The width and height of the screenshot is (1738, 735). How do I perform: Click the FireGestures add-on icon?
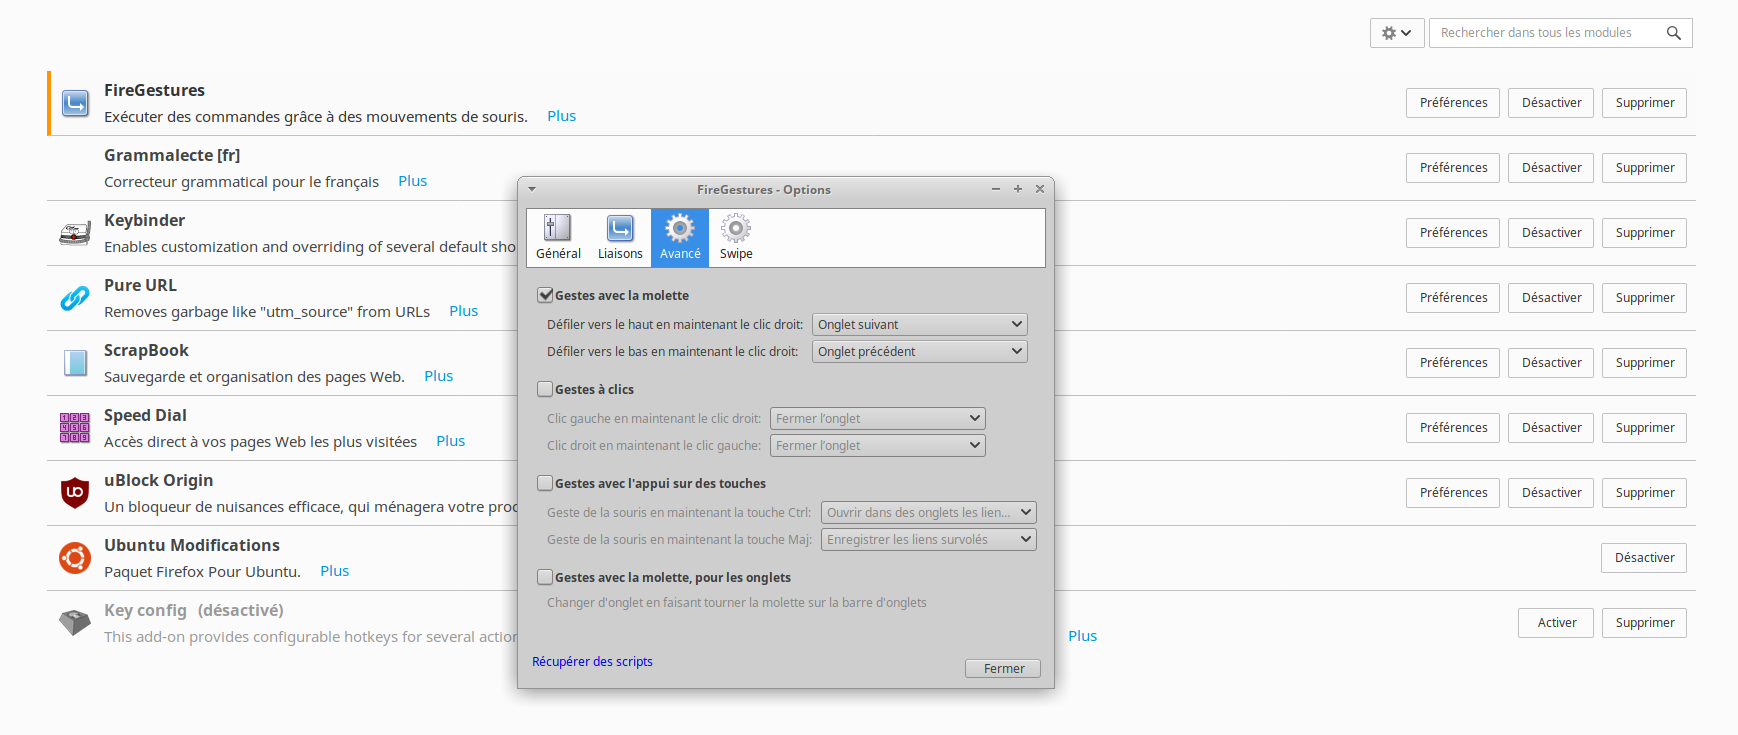tap(75, 103)
